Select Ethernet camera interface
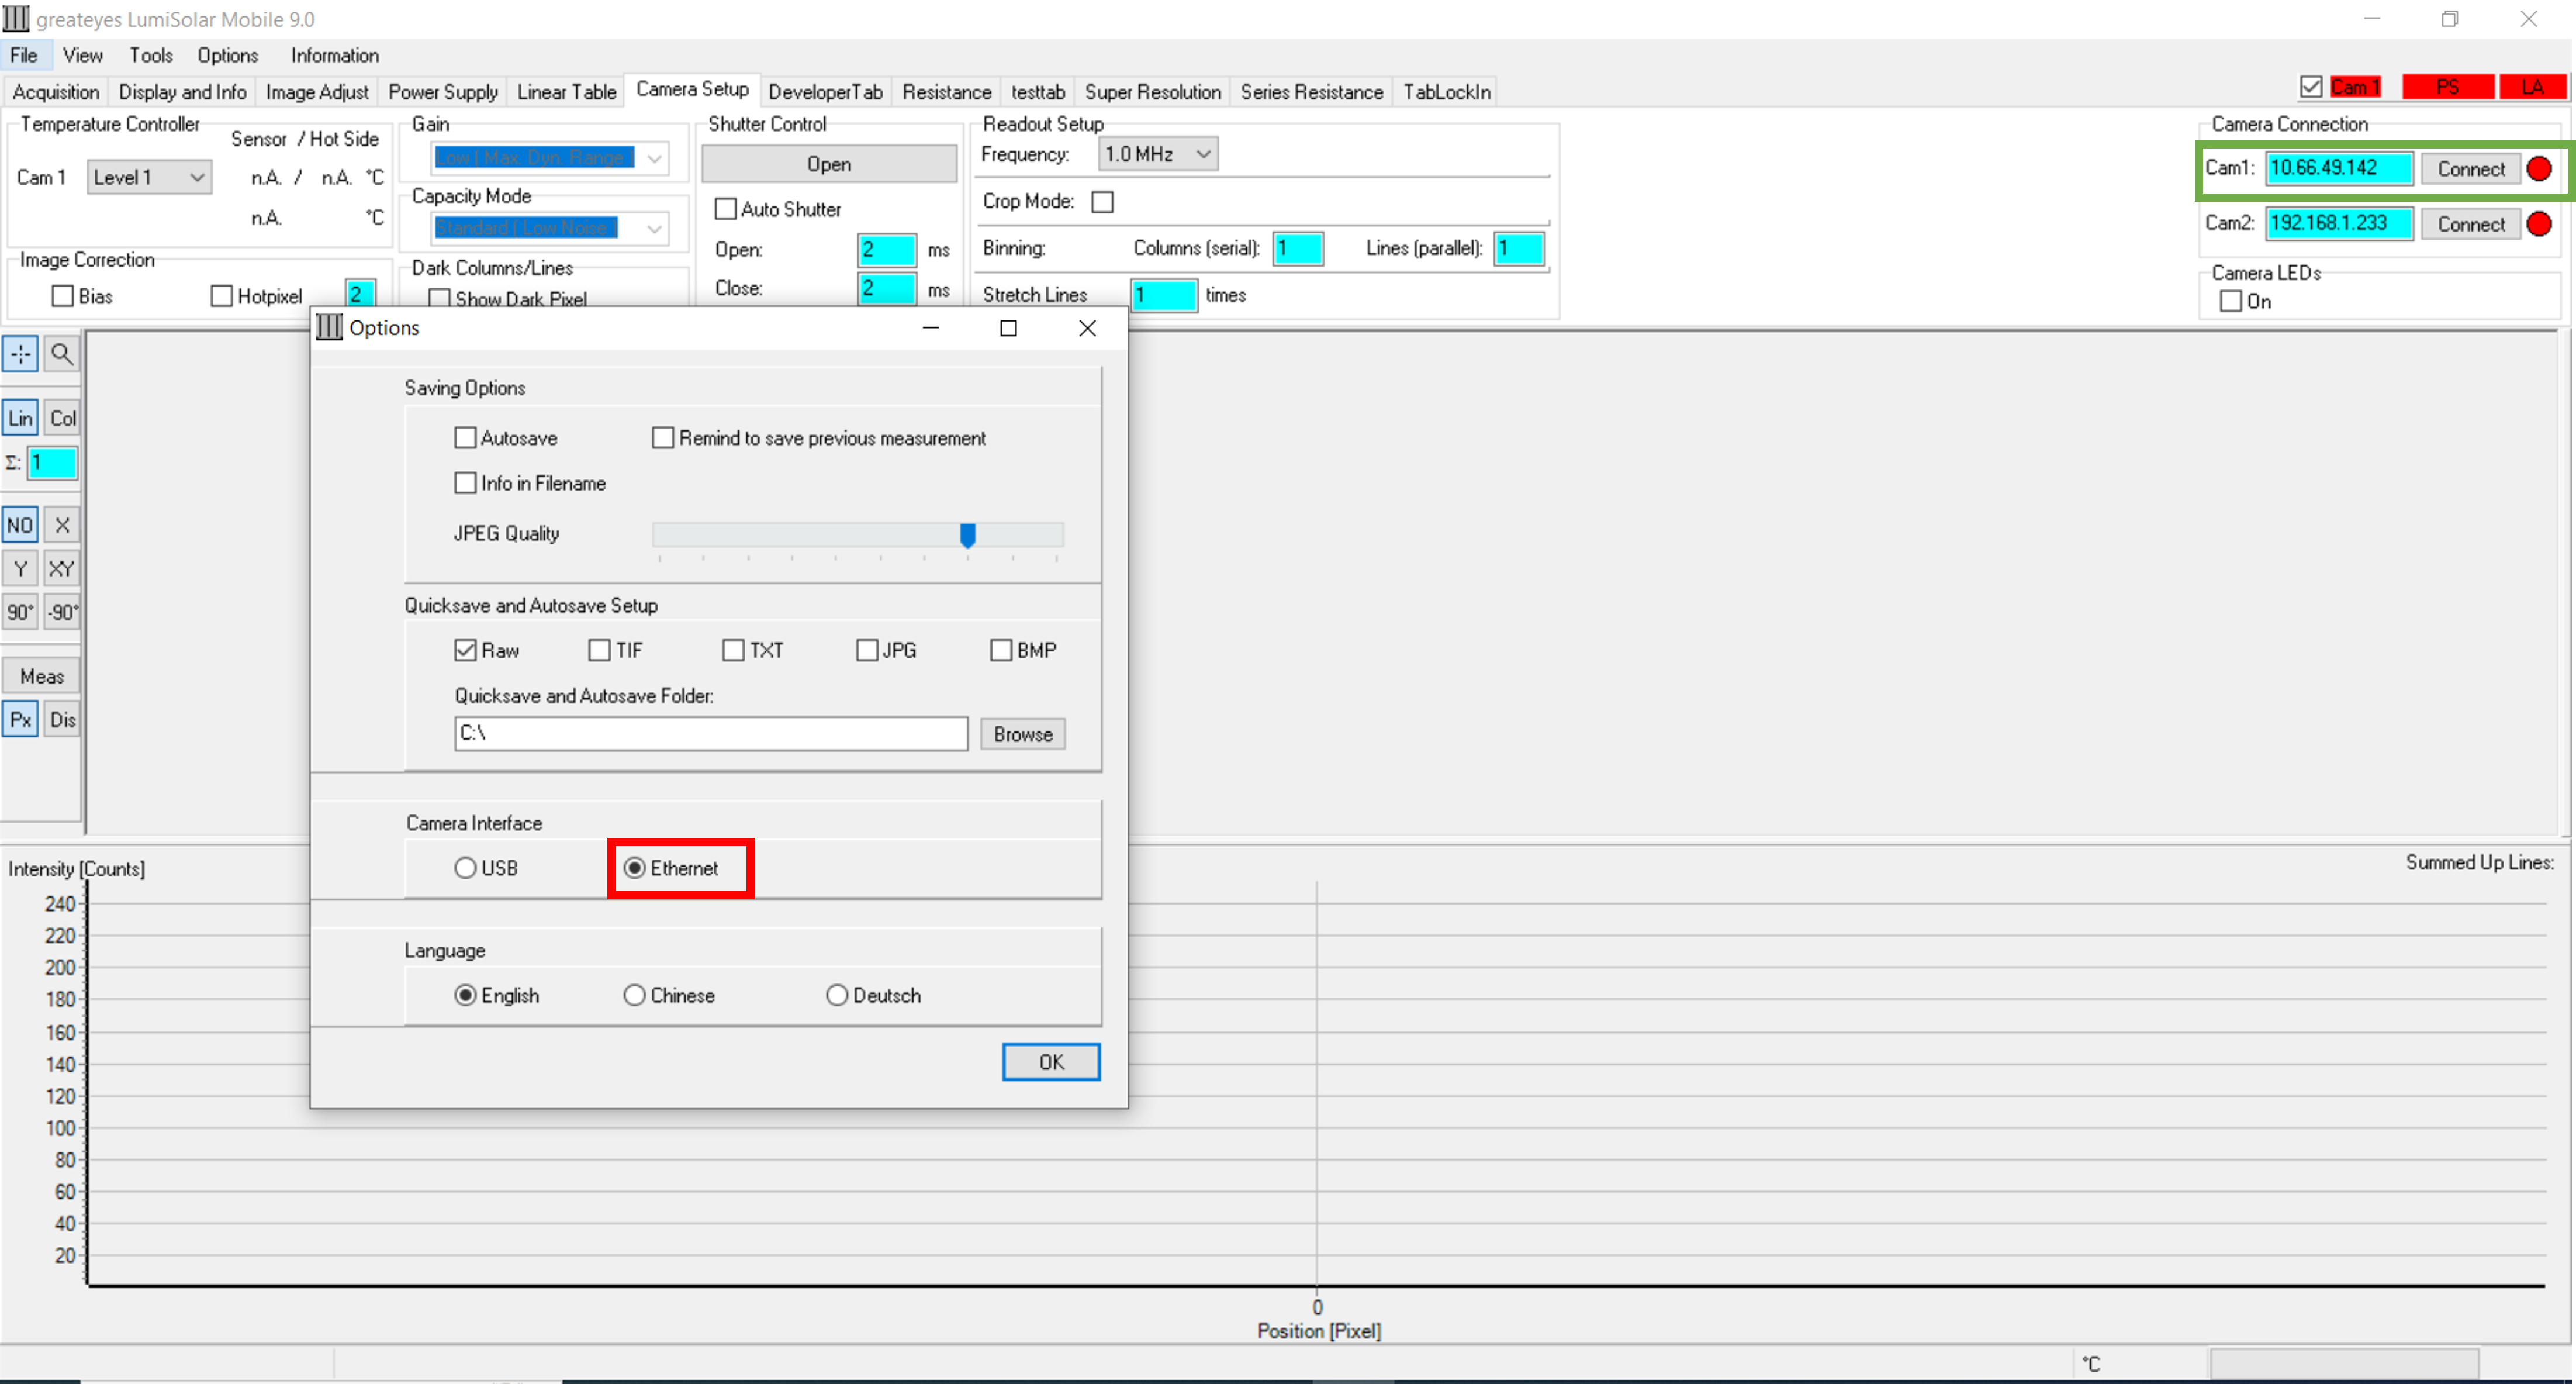 635,868
